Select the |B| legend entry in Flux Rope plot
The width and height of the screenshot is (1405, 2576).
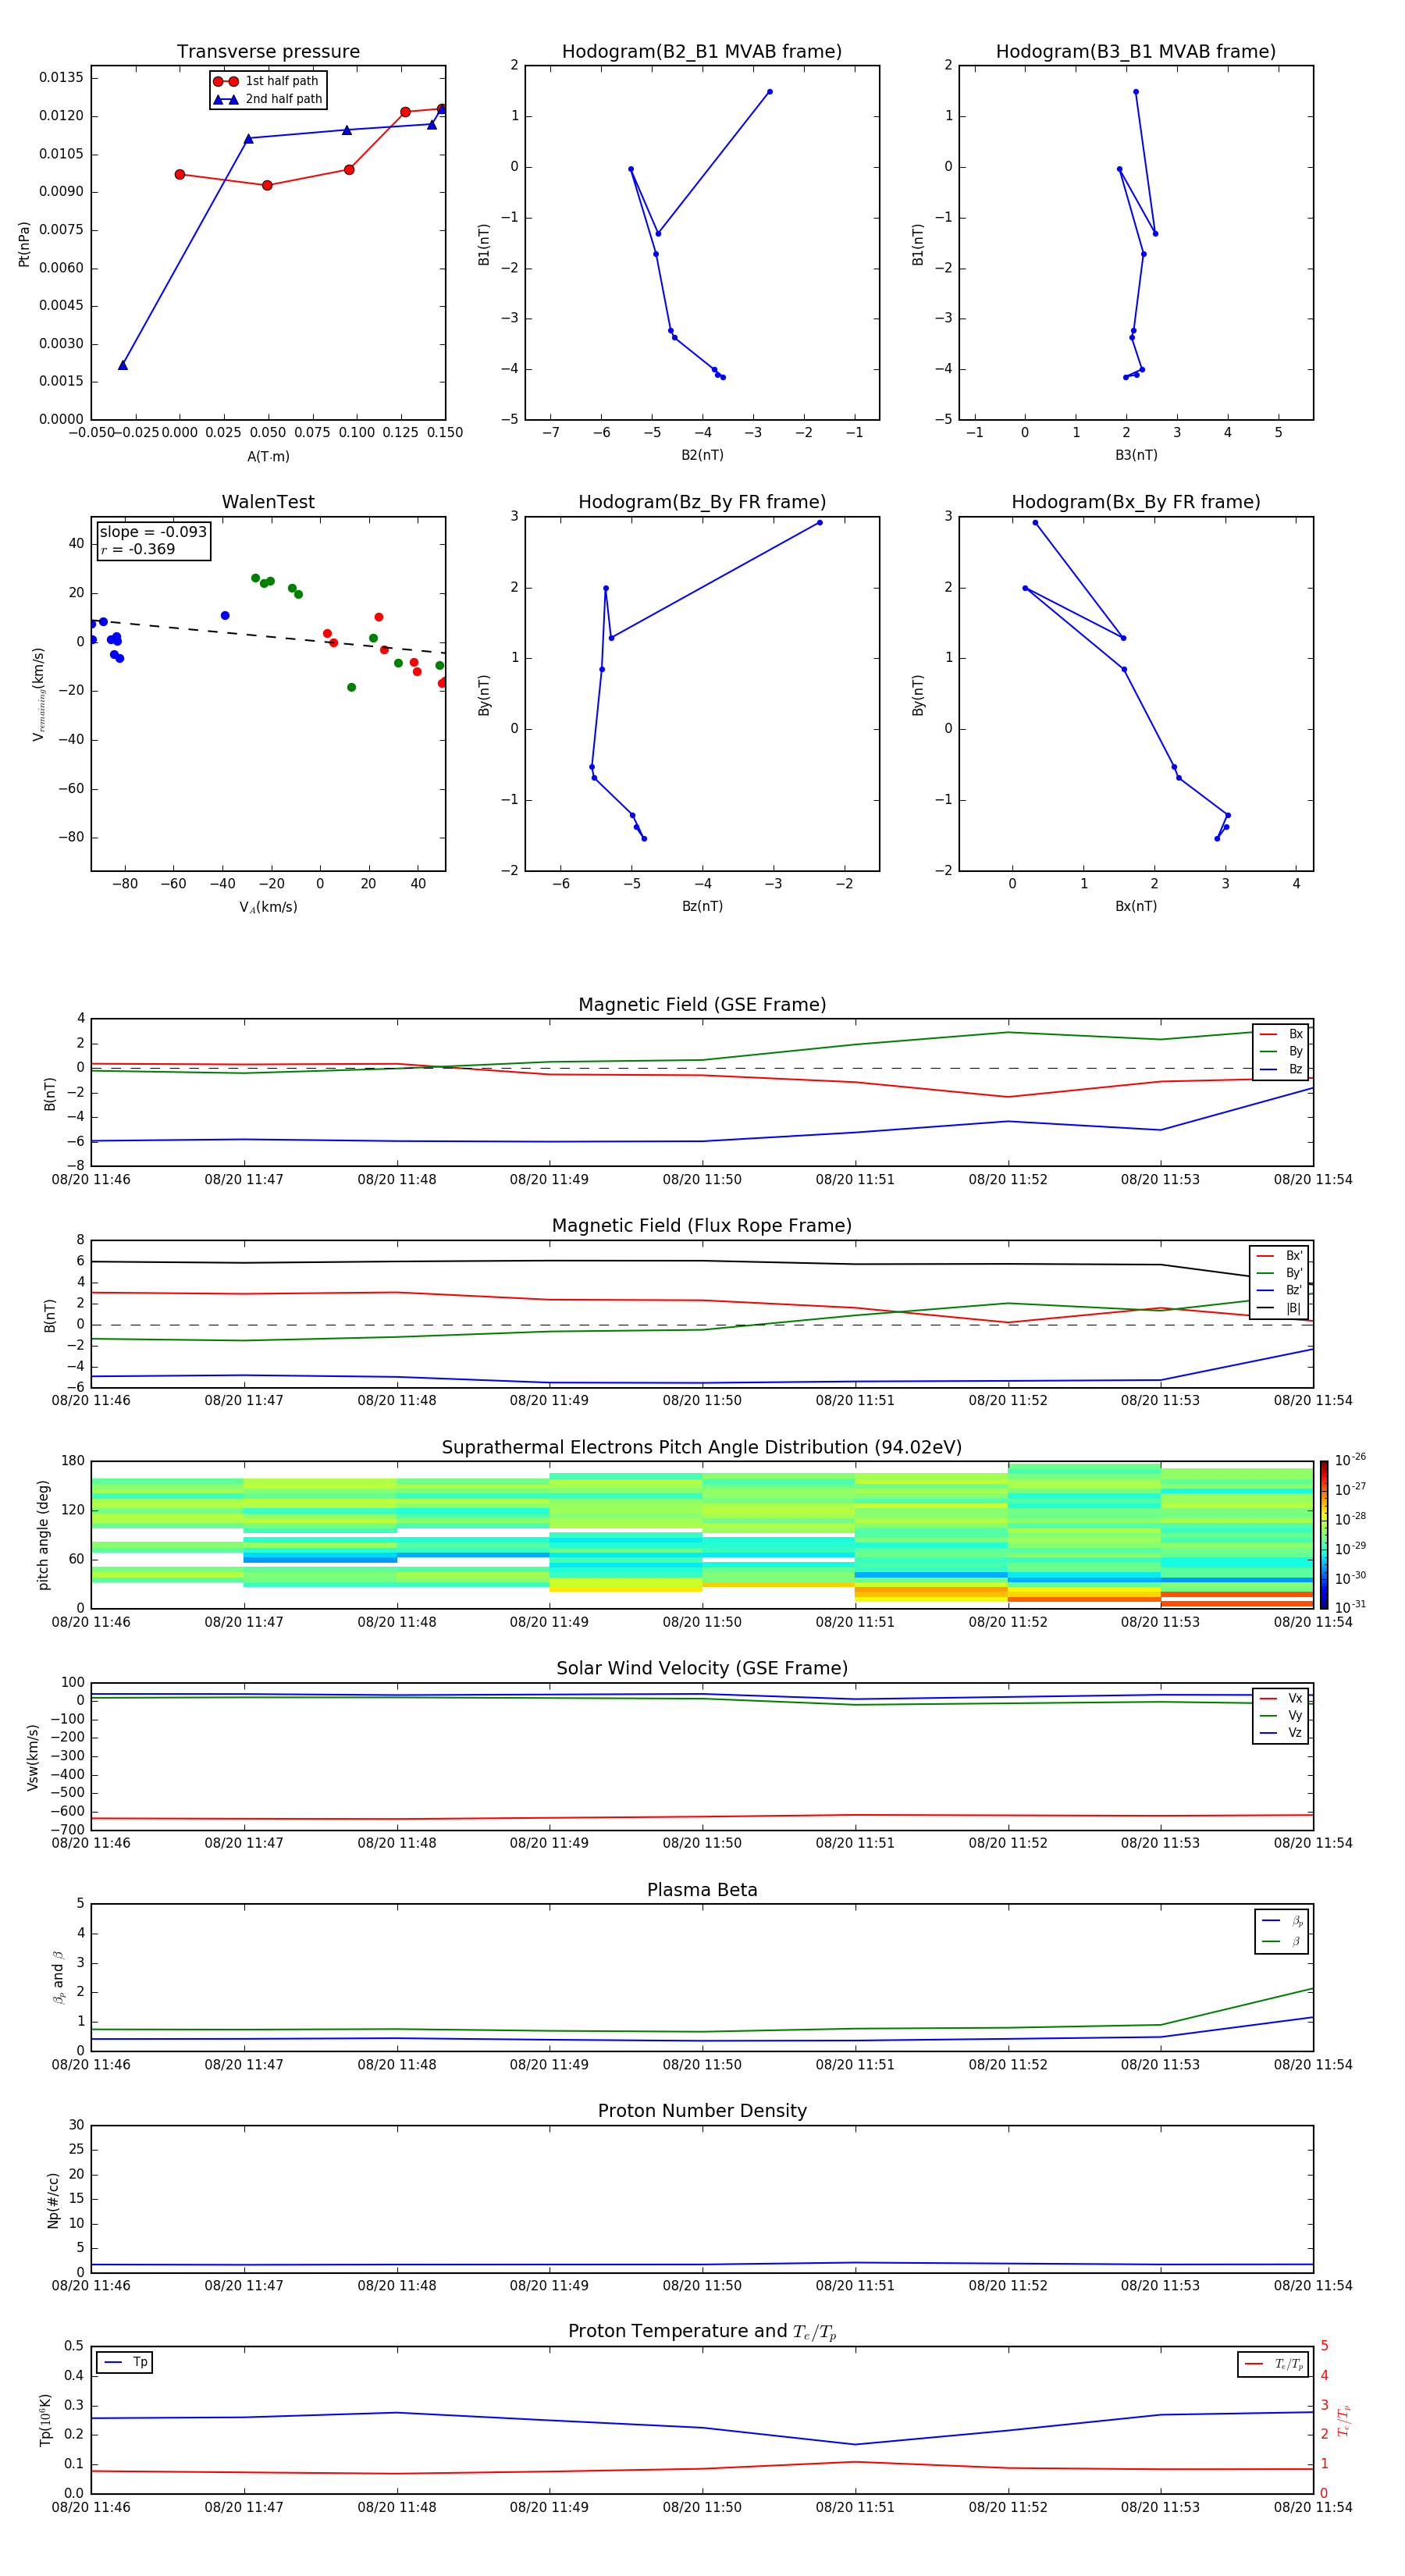[1279, 1308]
